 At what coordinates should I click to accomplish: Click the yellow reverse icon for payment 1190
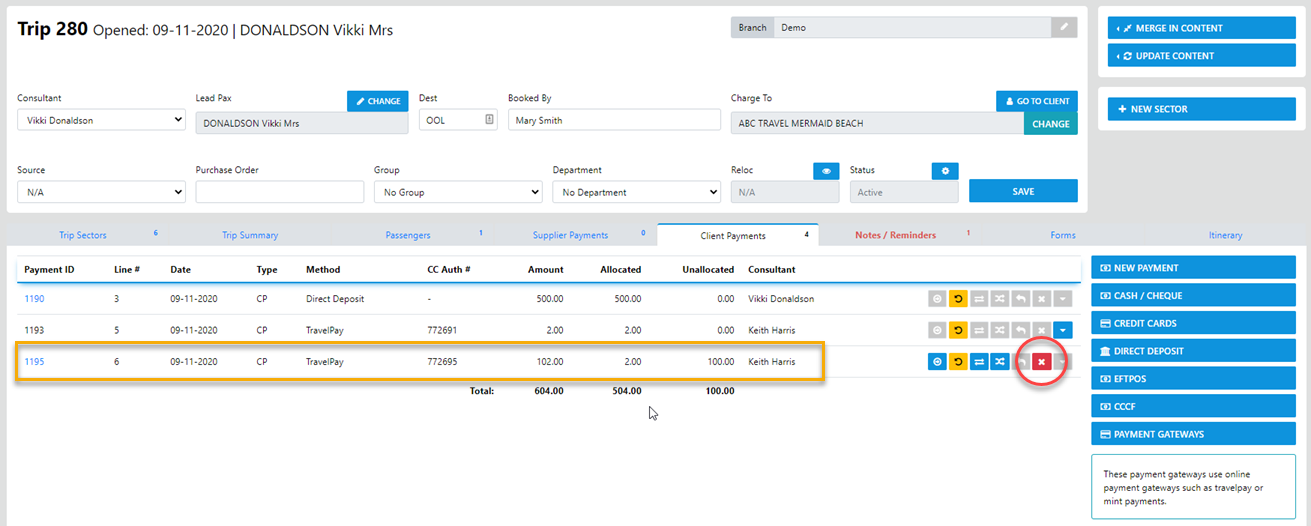point(958,299)
